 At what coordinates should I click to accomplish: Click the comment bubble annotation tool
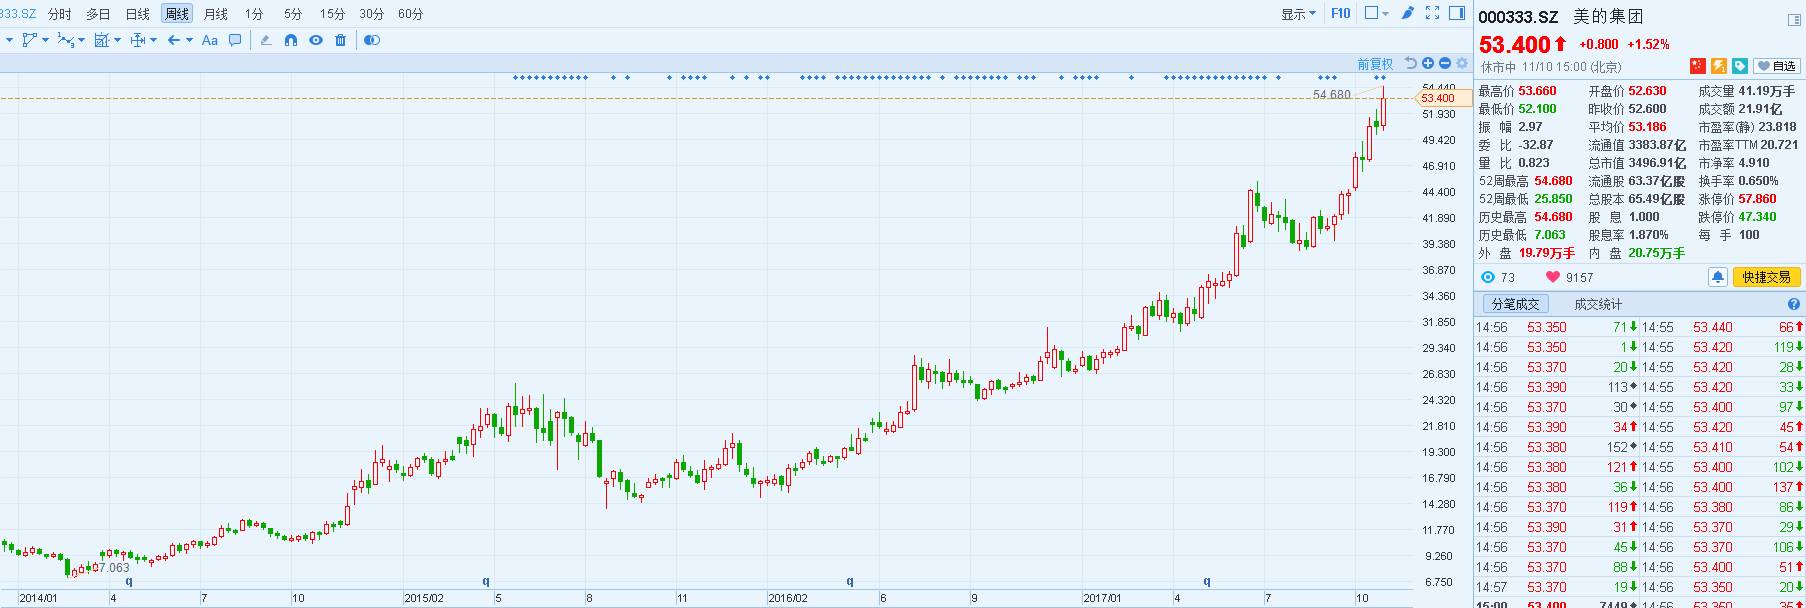click(235, 40)
